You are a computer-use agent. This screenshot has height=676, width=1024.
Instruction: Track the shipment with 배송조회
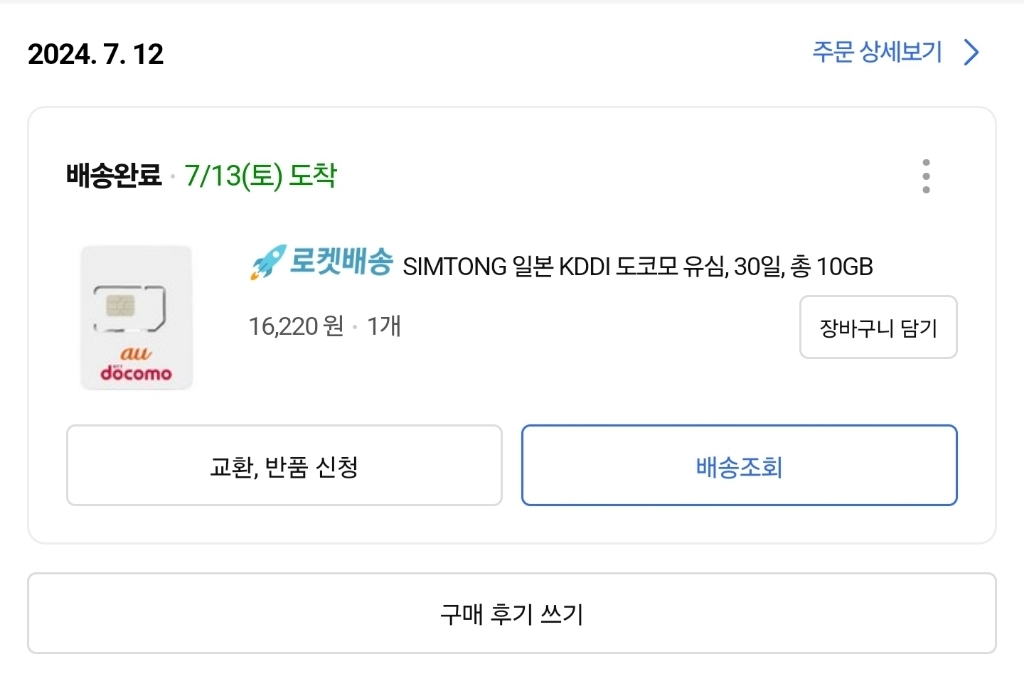(x=739, y=466)
